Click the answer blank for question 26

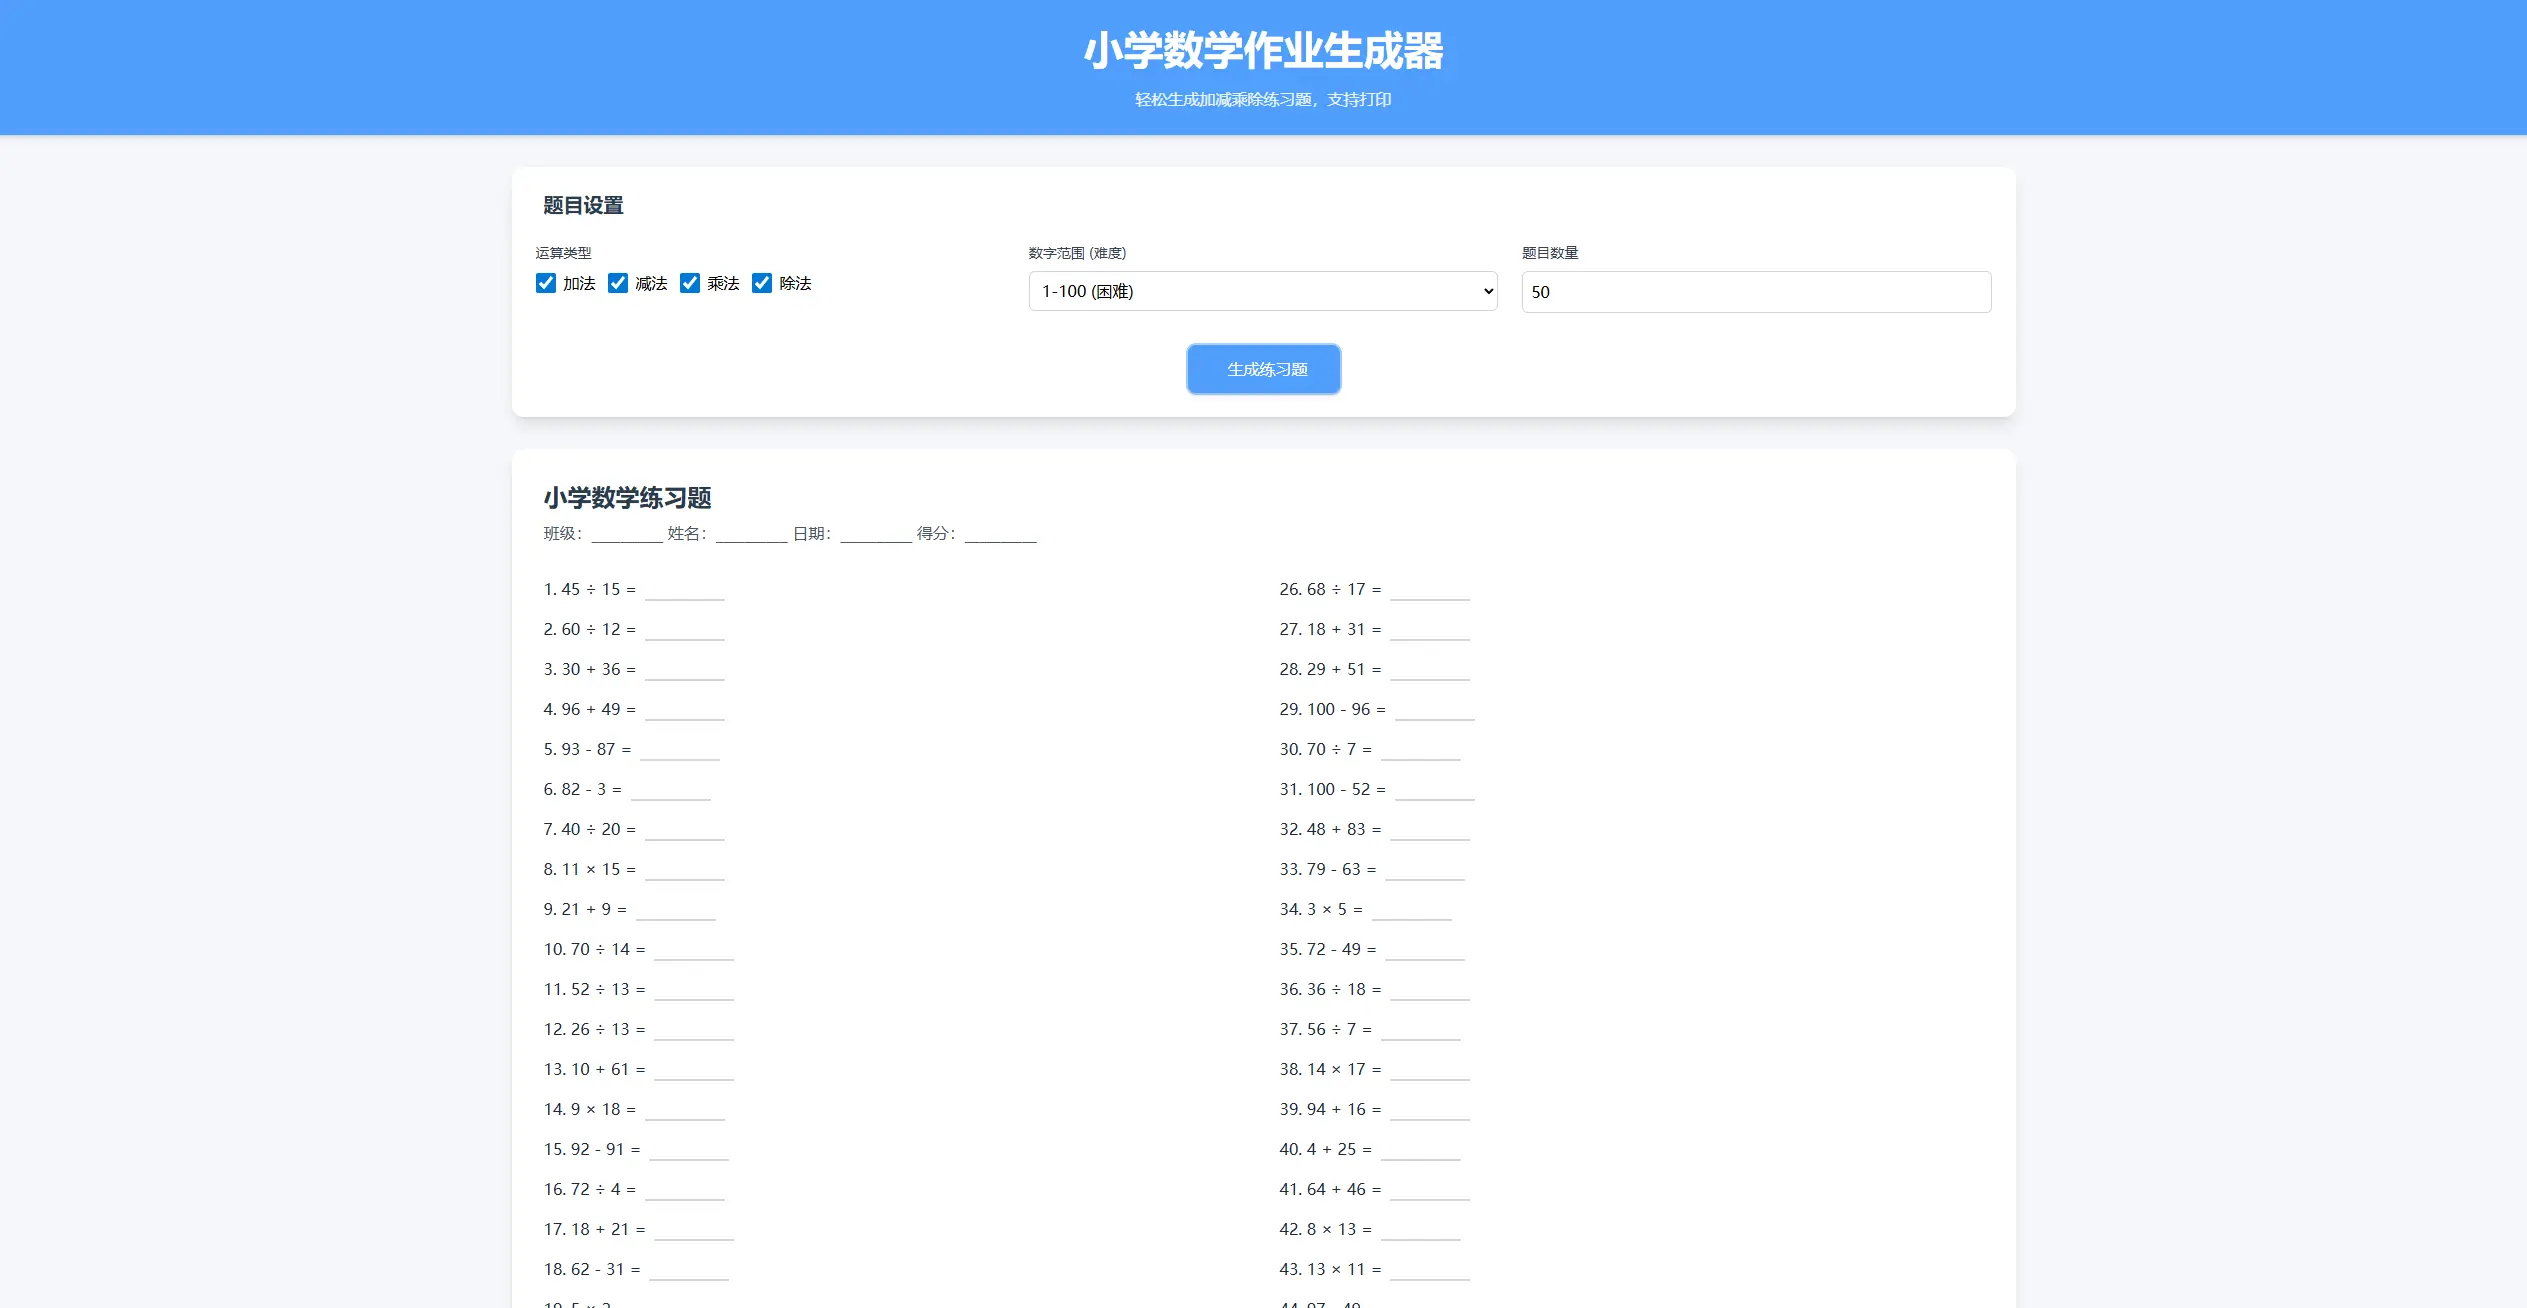click(1430, 592)
